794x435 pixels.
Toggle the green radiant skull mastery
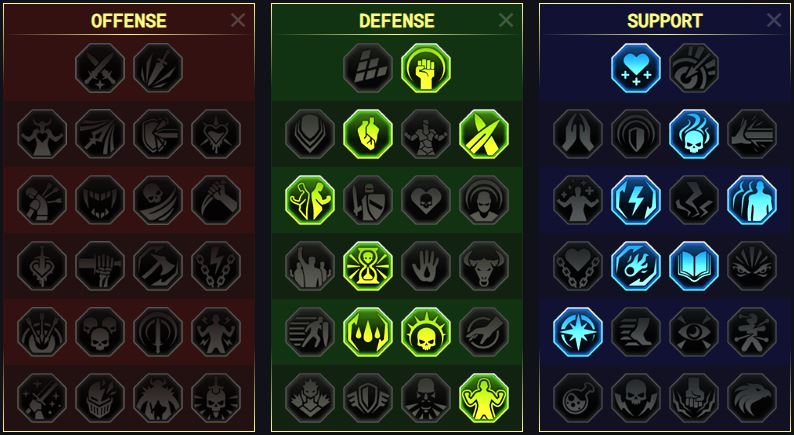point(426,332)
